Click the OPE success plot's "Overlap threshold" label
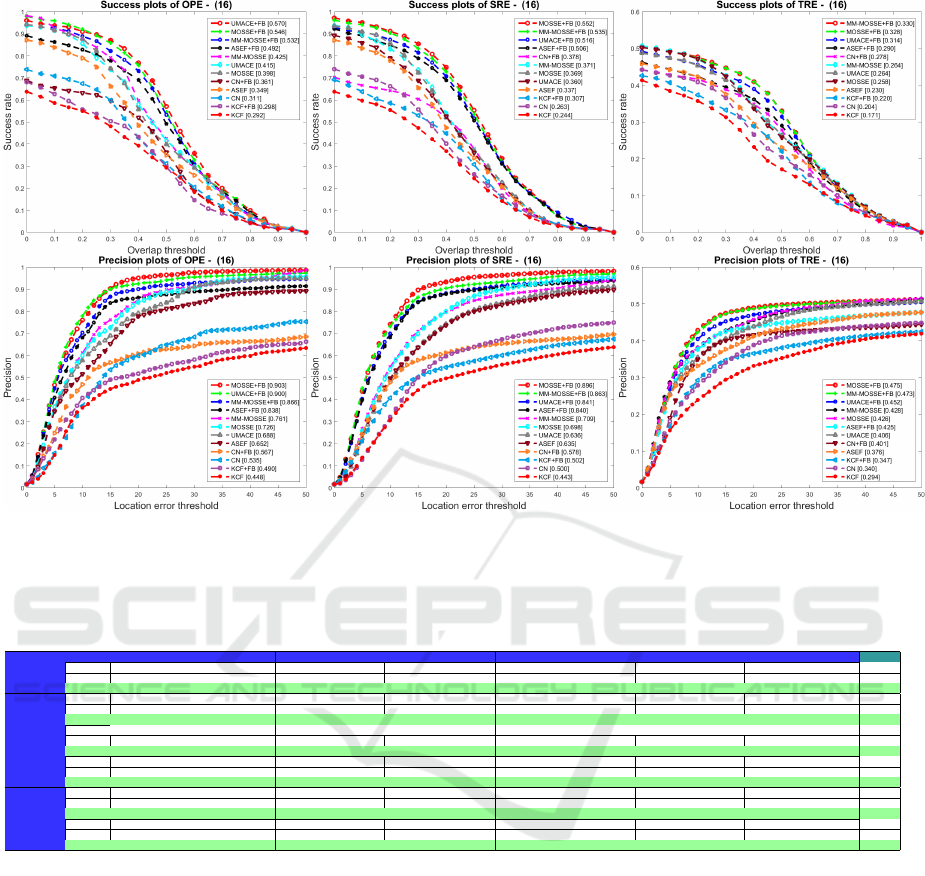Screen dimensions: 925x876 (x=166, y=250)
